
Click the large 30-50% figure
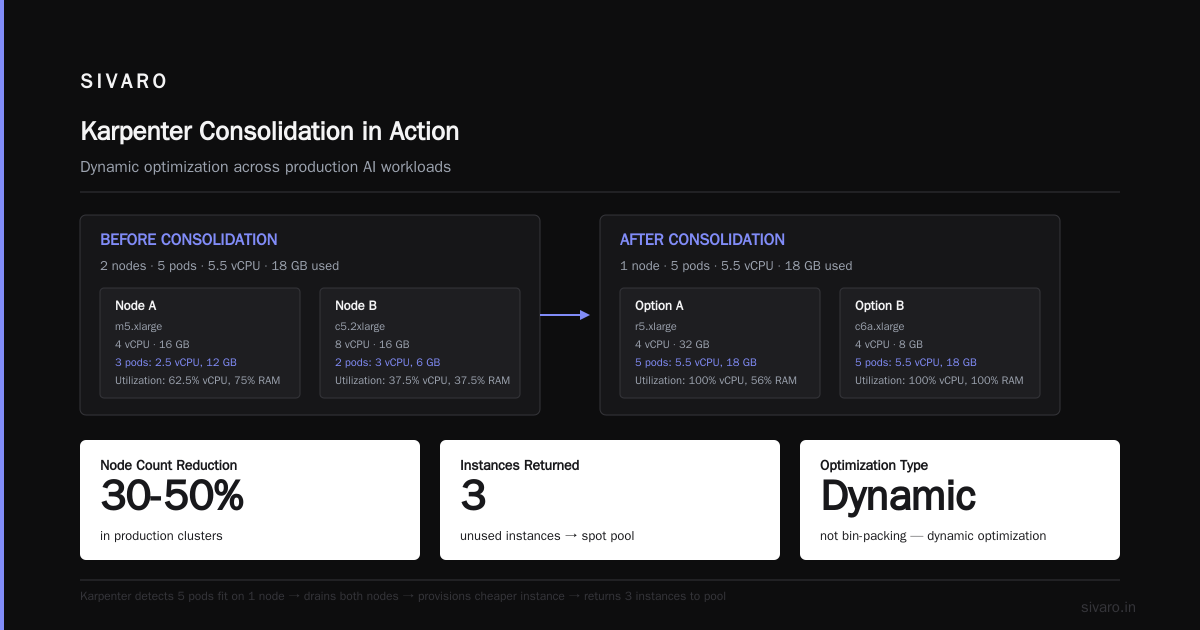pos(172,497)
